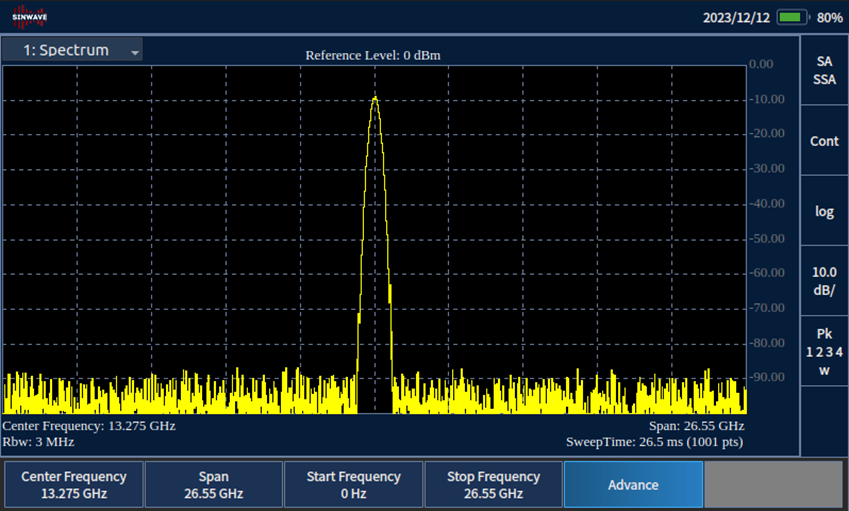The height and width of the screenshot is (511, 849).
Task: Toggle the log scale setting
Action: pos(824,211)
